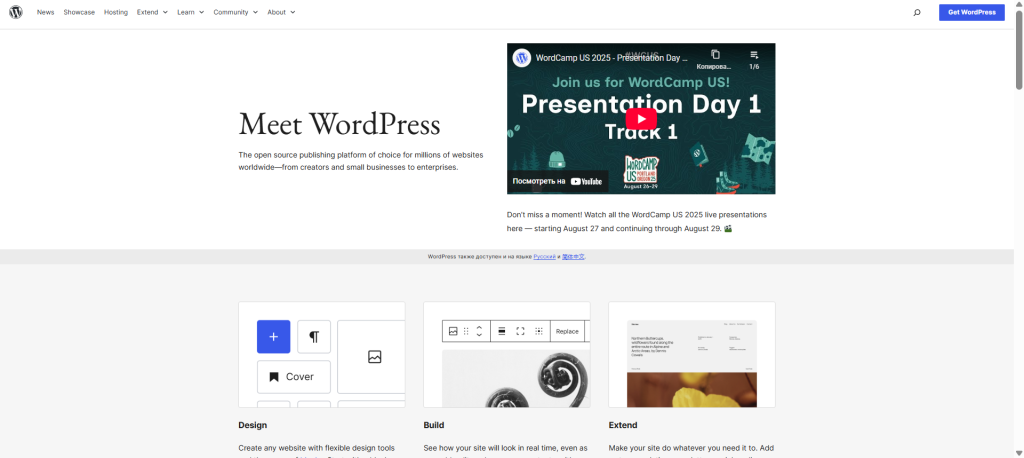Click the image block icon in the Design card
The height and width of the screenshot is (458, 1024).
tap(374, 357)
